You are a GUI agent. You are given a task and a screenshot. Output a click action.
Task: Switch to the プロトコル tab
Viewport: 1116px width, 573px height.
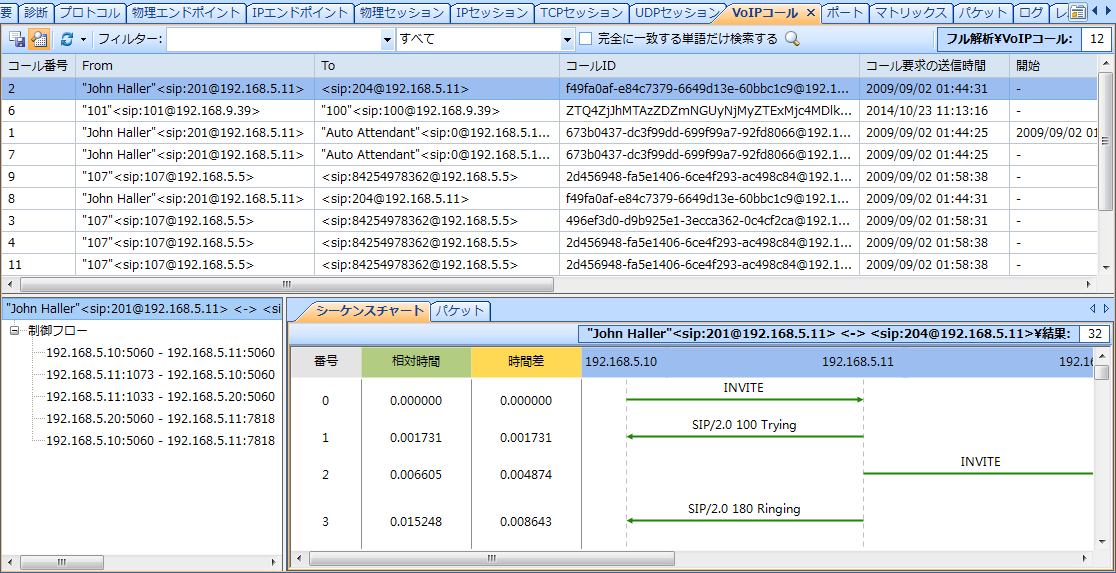[90, 13]
